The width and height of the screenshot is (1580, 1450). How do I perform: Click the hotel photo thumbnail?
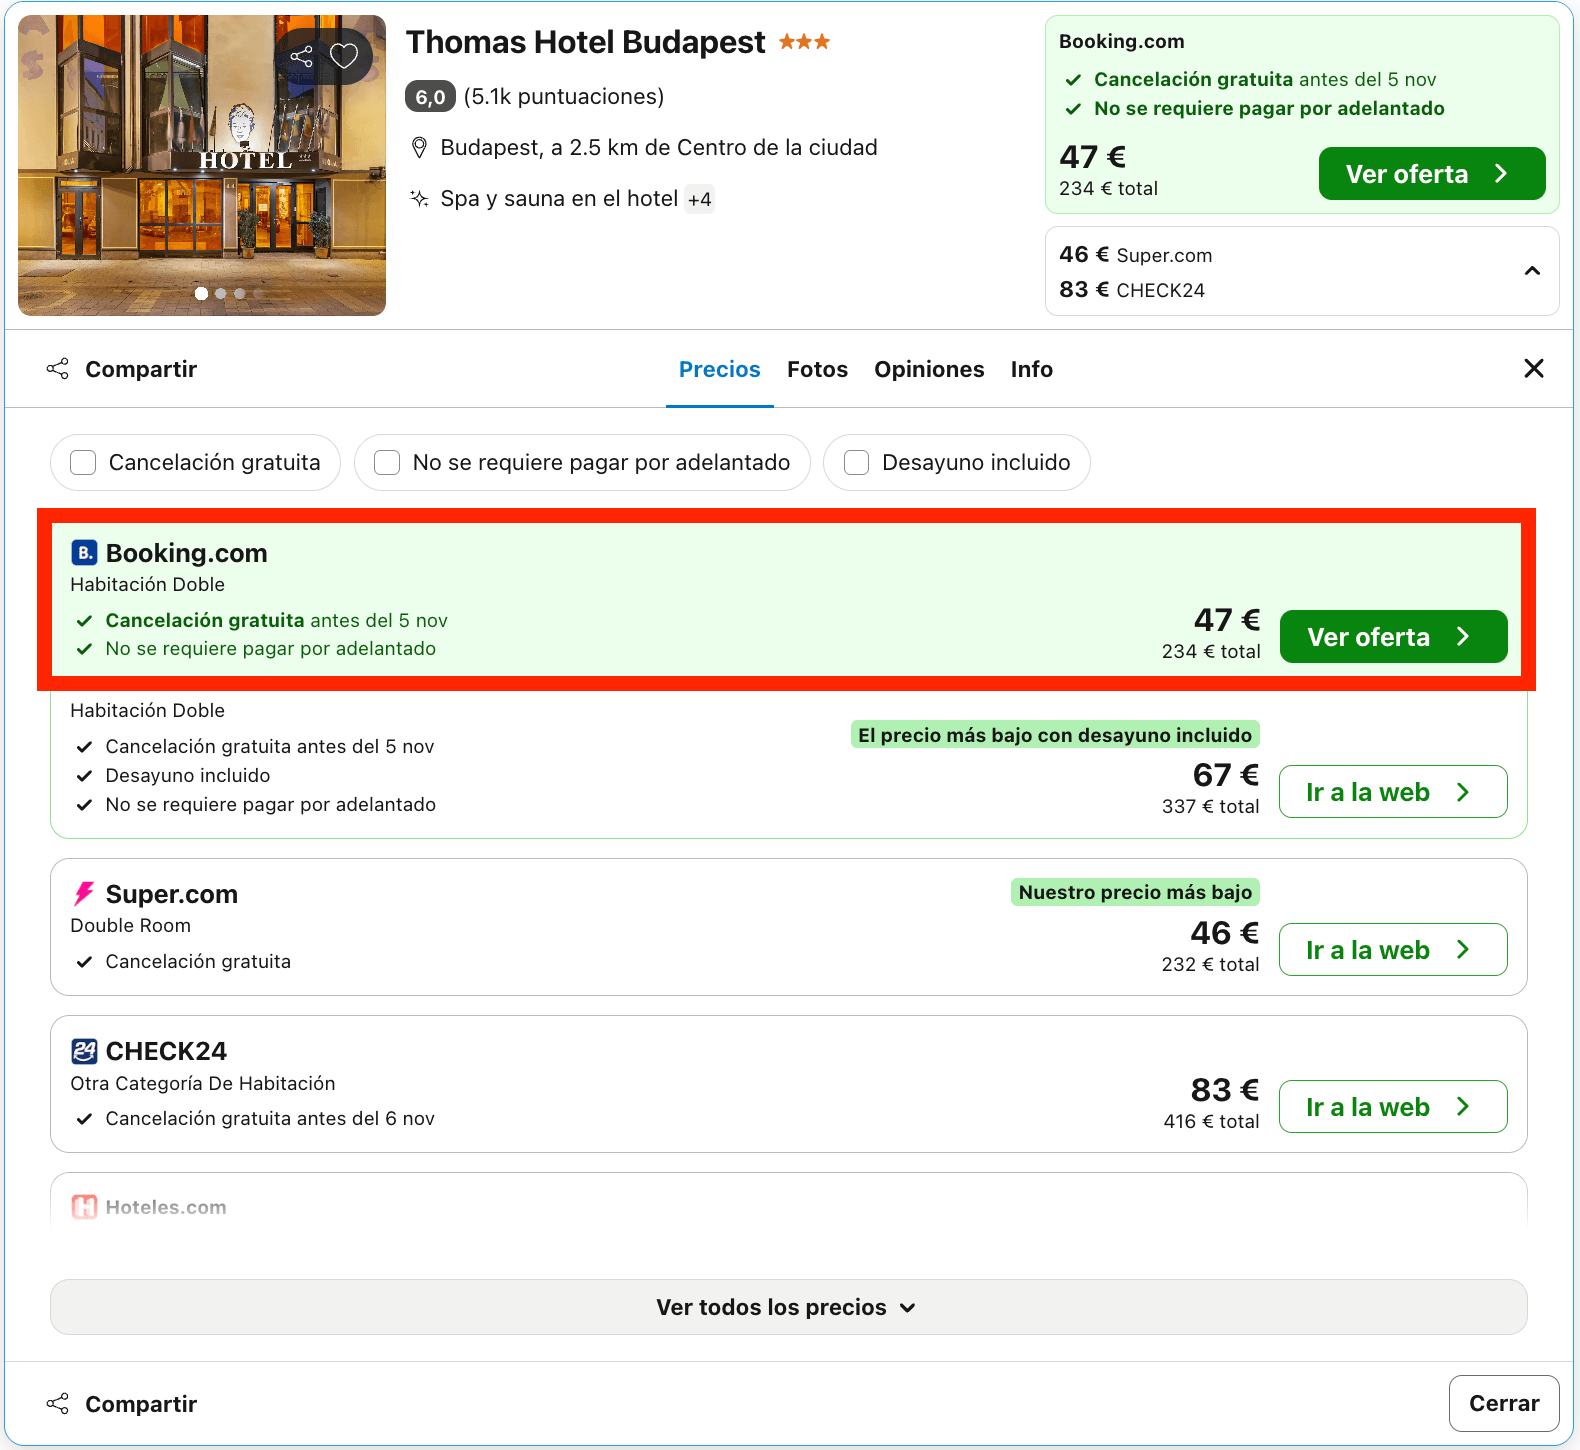pos(202,165)
